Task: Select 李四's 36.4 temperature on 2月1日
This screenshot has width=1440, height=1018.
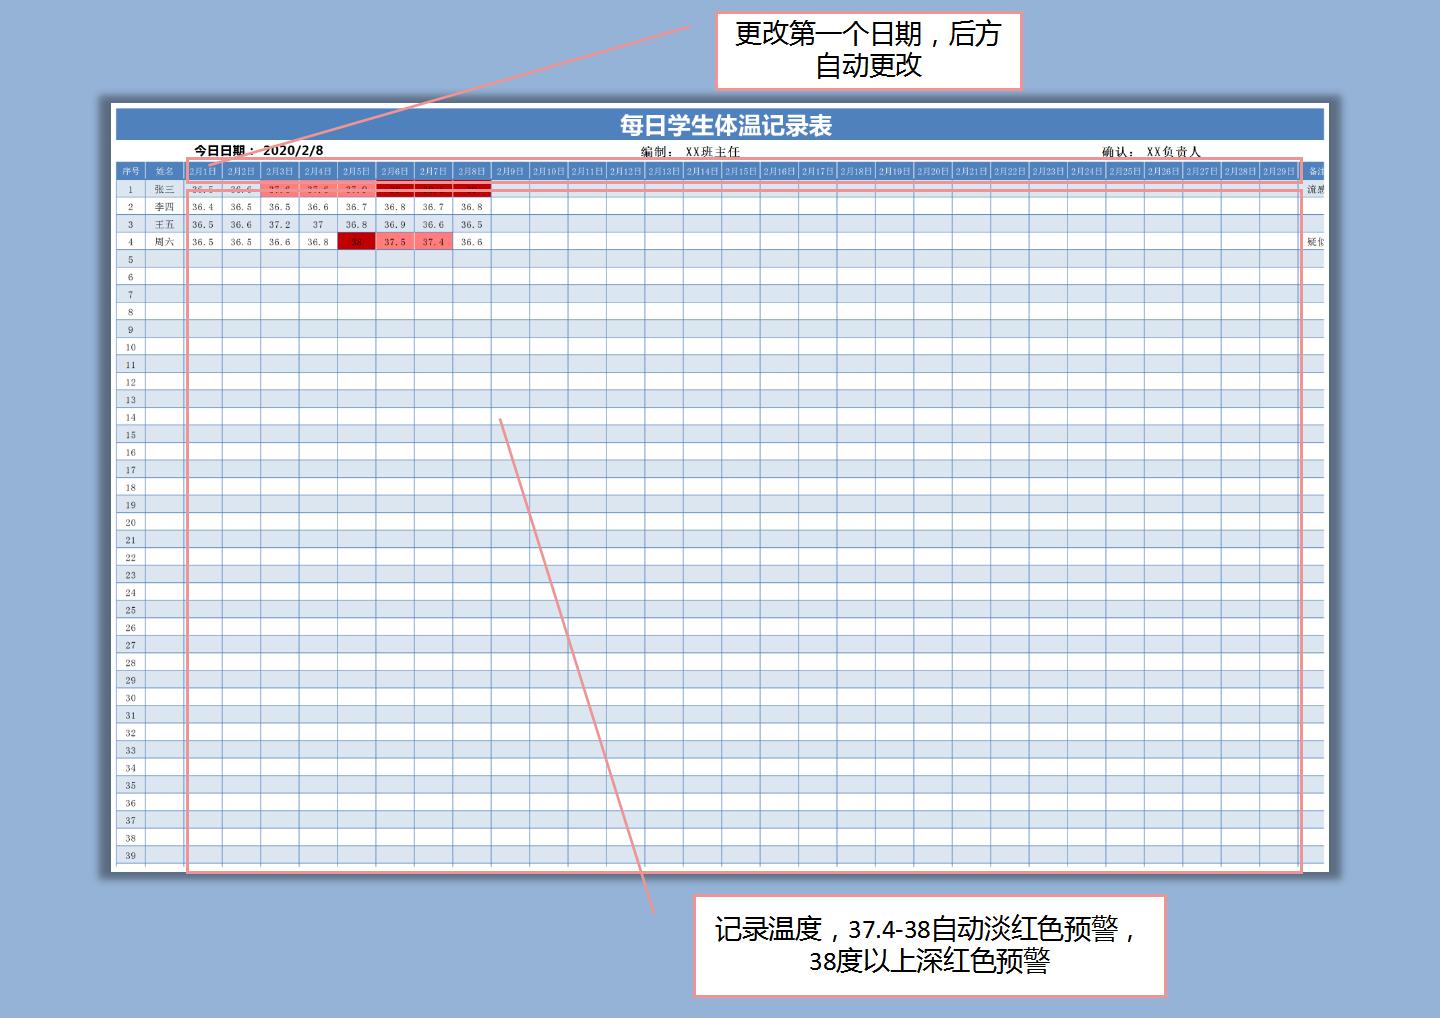Action: pos(203,207)
